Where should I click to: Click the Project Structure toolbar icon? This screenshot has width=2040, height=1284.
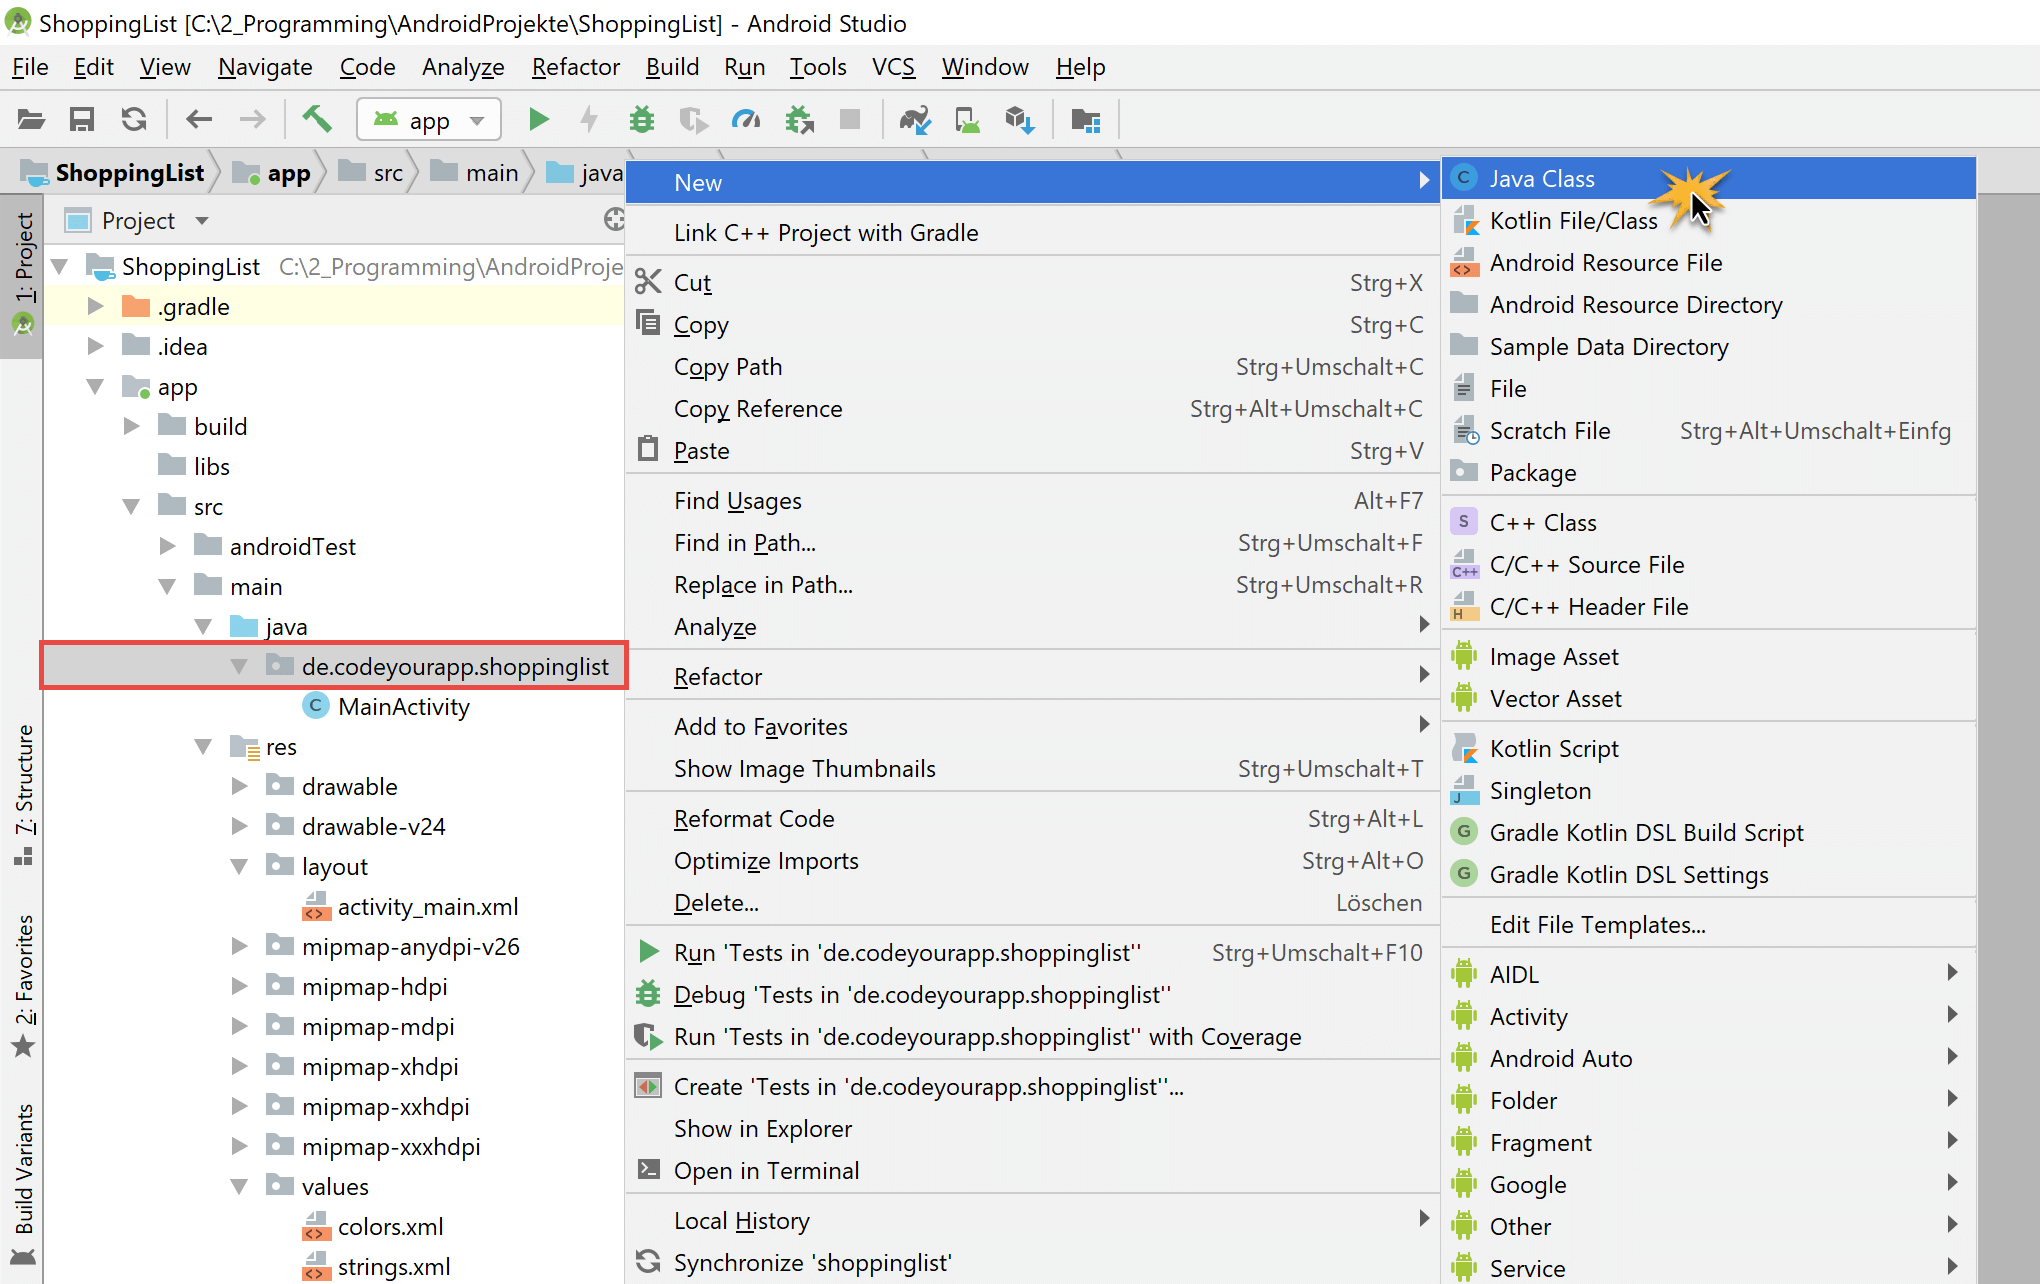[x=1085, y=120]
